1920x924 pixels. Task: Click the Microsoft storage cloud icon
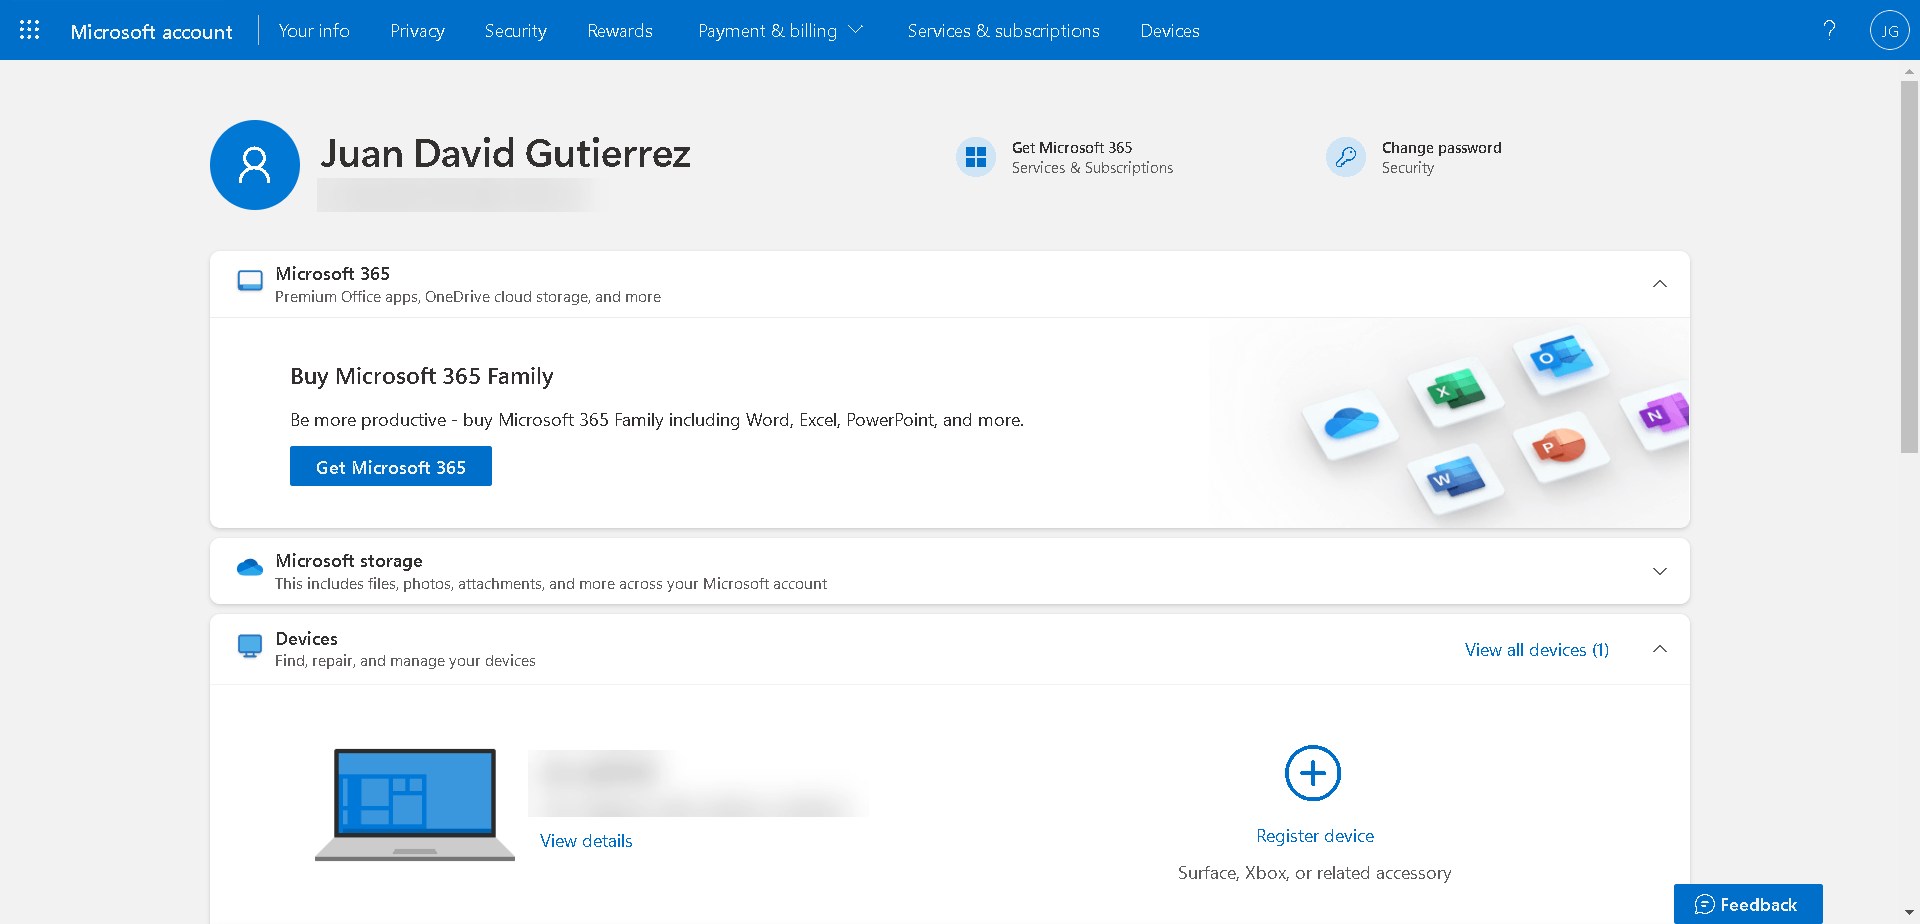(250, 567)
